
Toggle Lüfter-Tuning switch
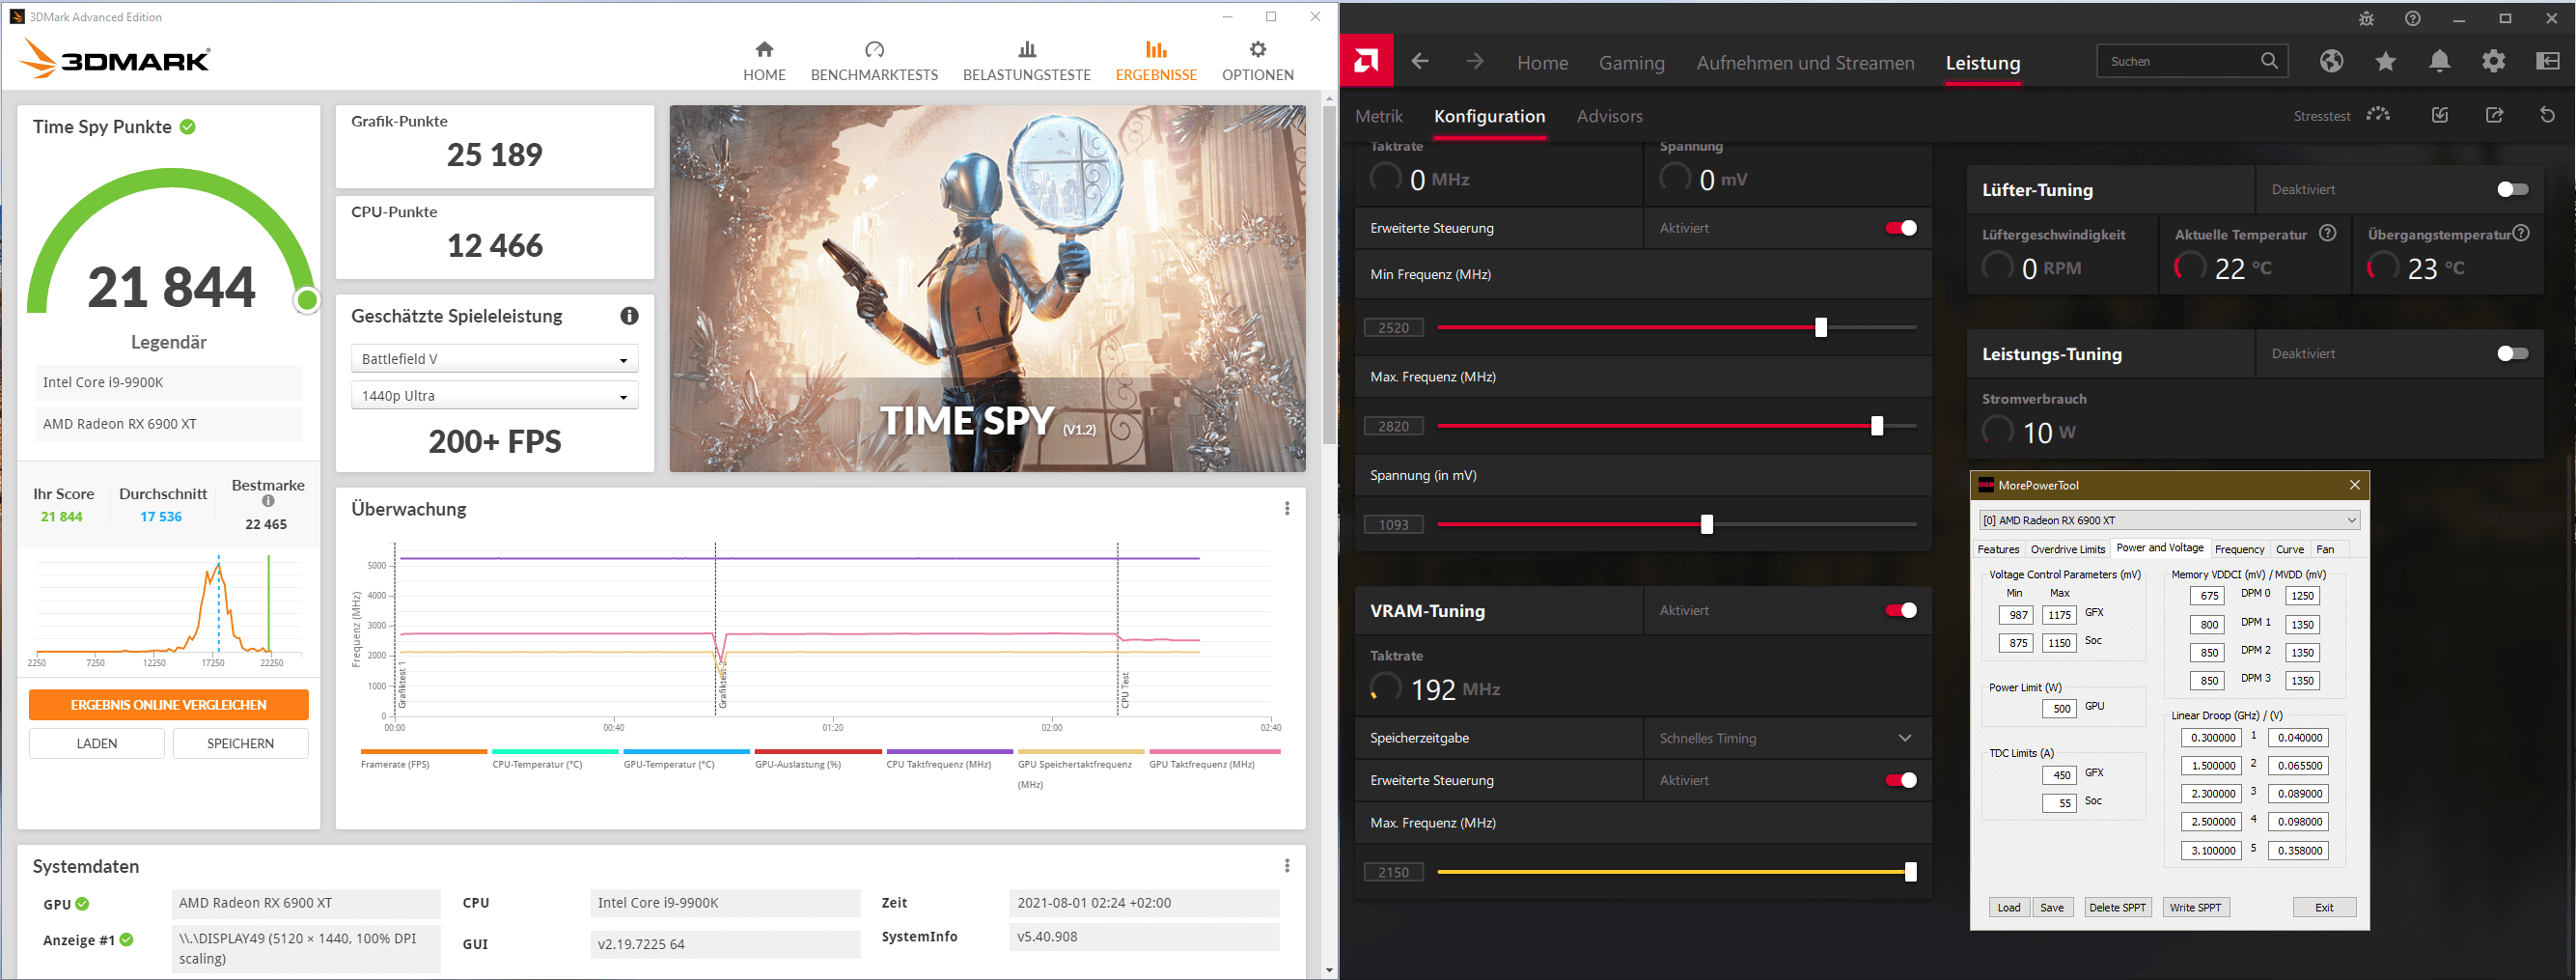pos(2512,190)
